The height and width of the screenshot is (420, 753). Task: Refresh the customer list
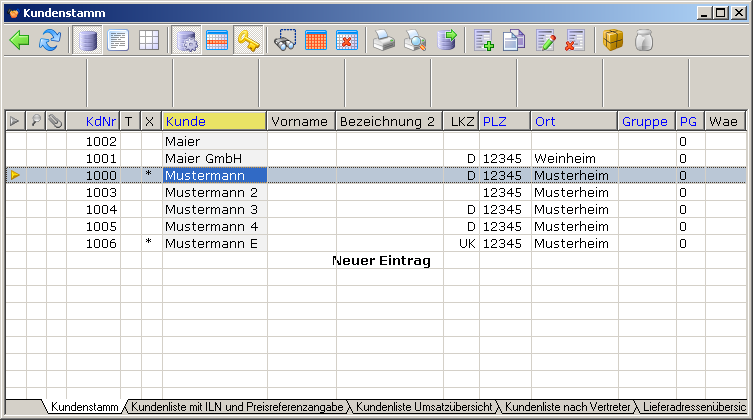tap(50, 41)
